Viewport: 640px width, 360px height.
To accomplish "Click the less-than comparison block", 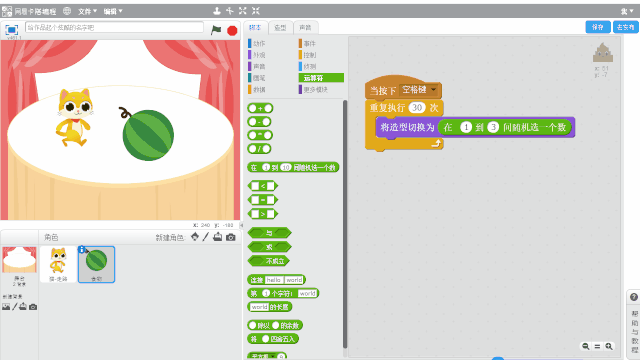I will (263, 186).
